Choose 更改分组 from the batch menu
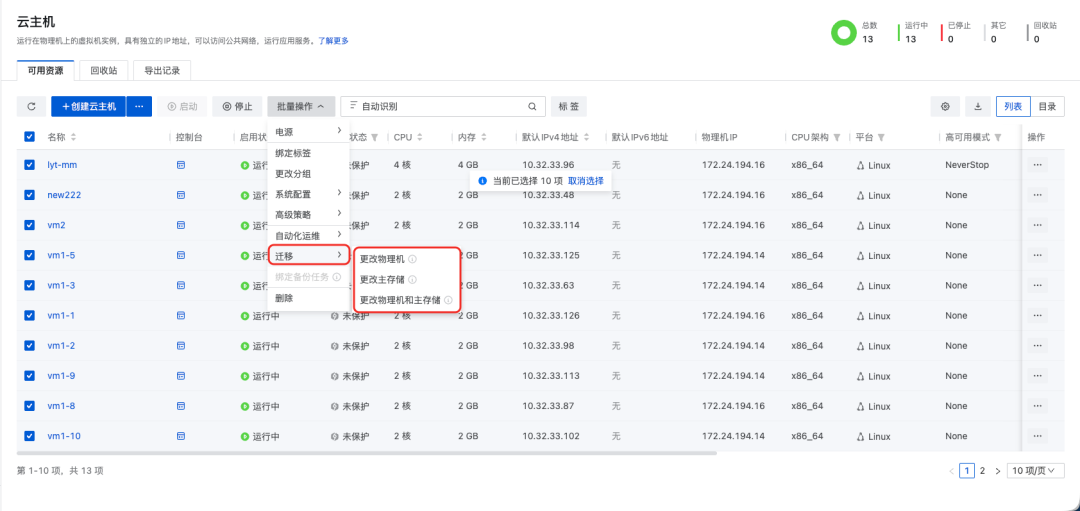The image size is (1080, 511). [x=309, y=174]
